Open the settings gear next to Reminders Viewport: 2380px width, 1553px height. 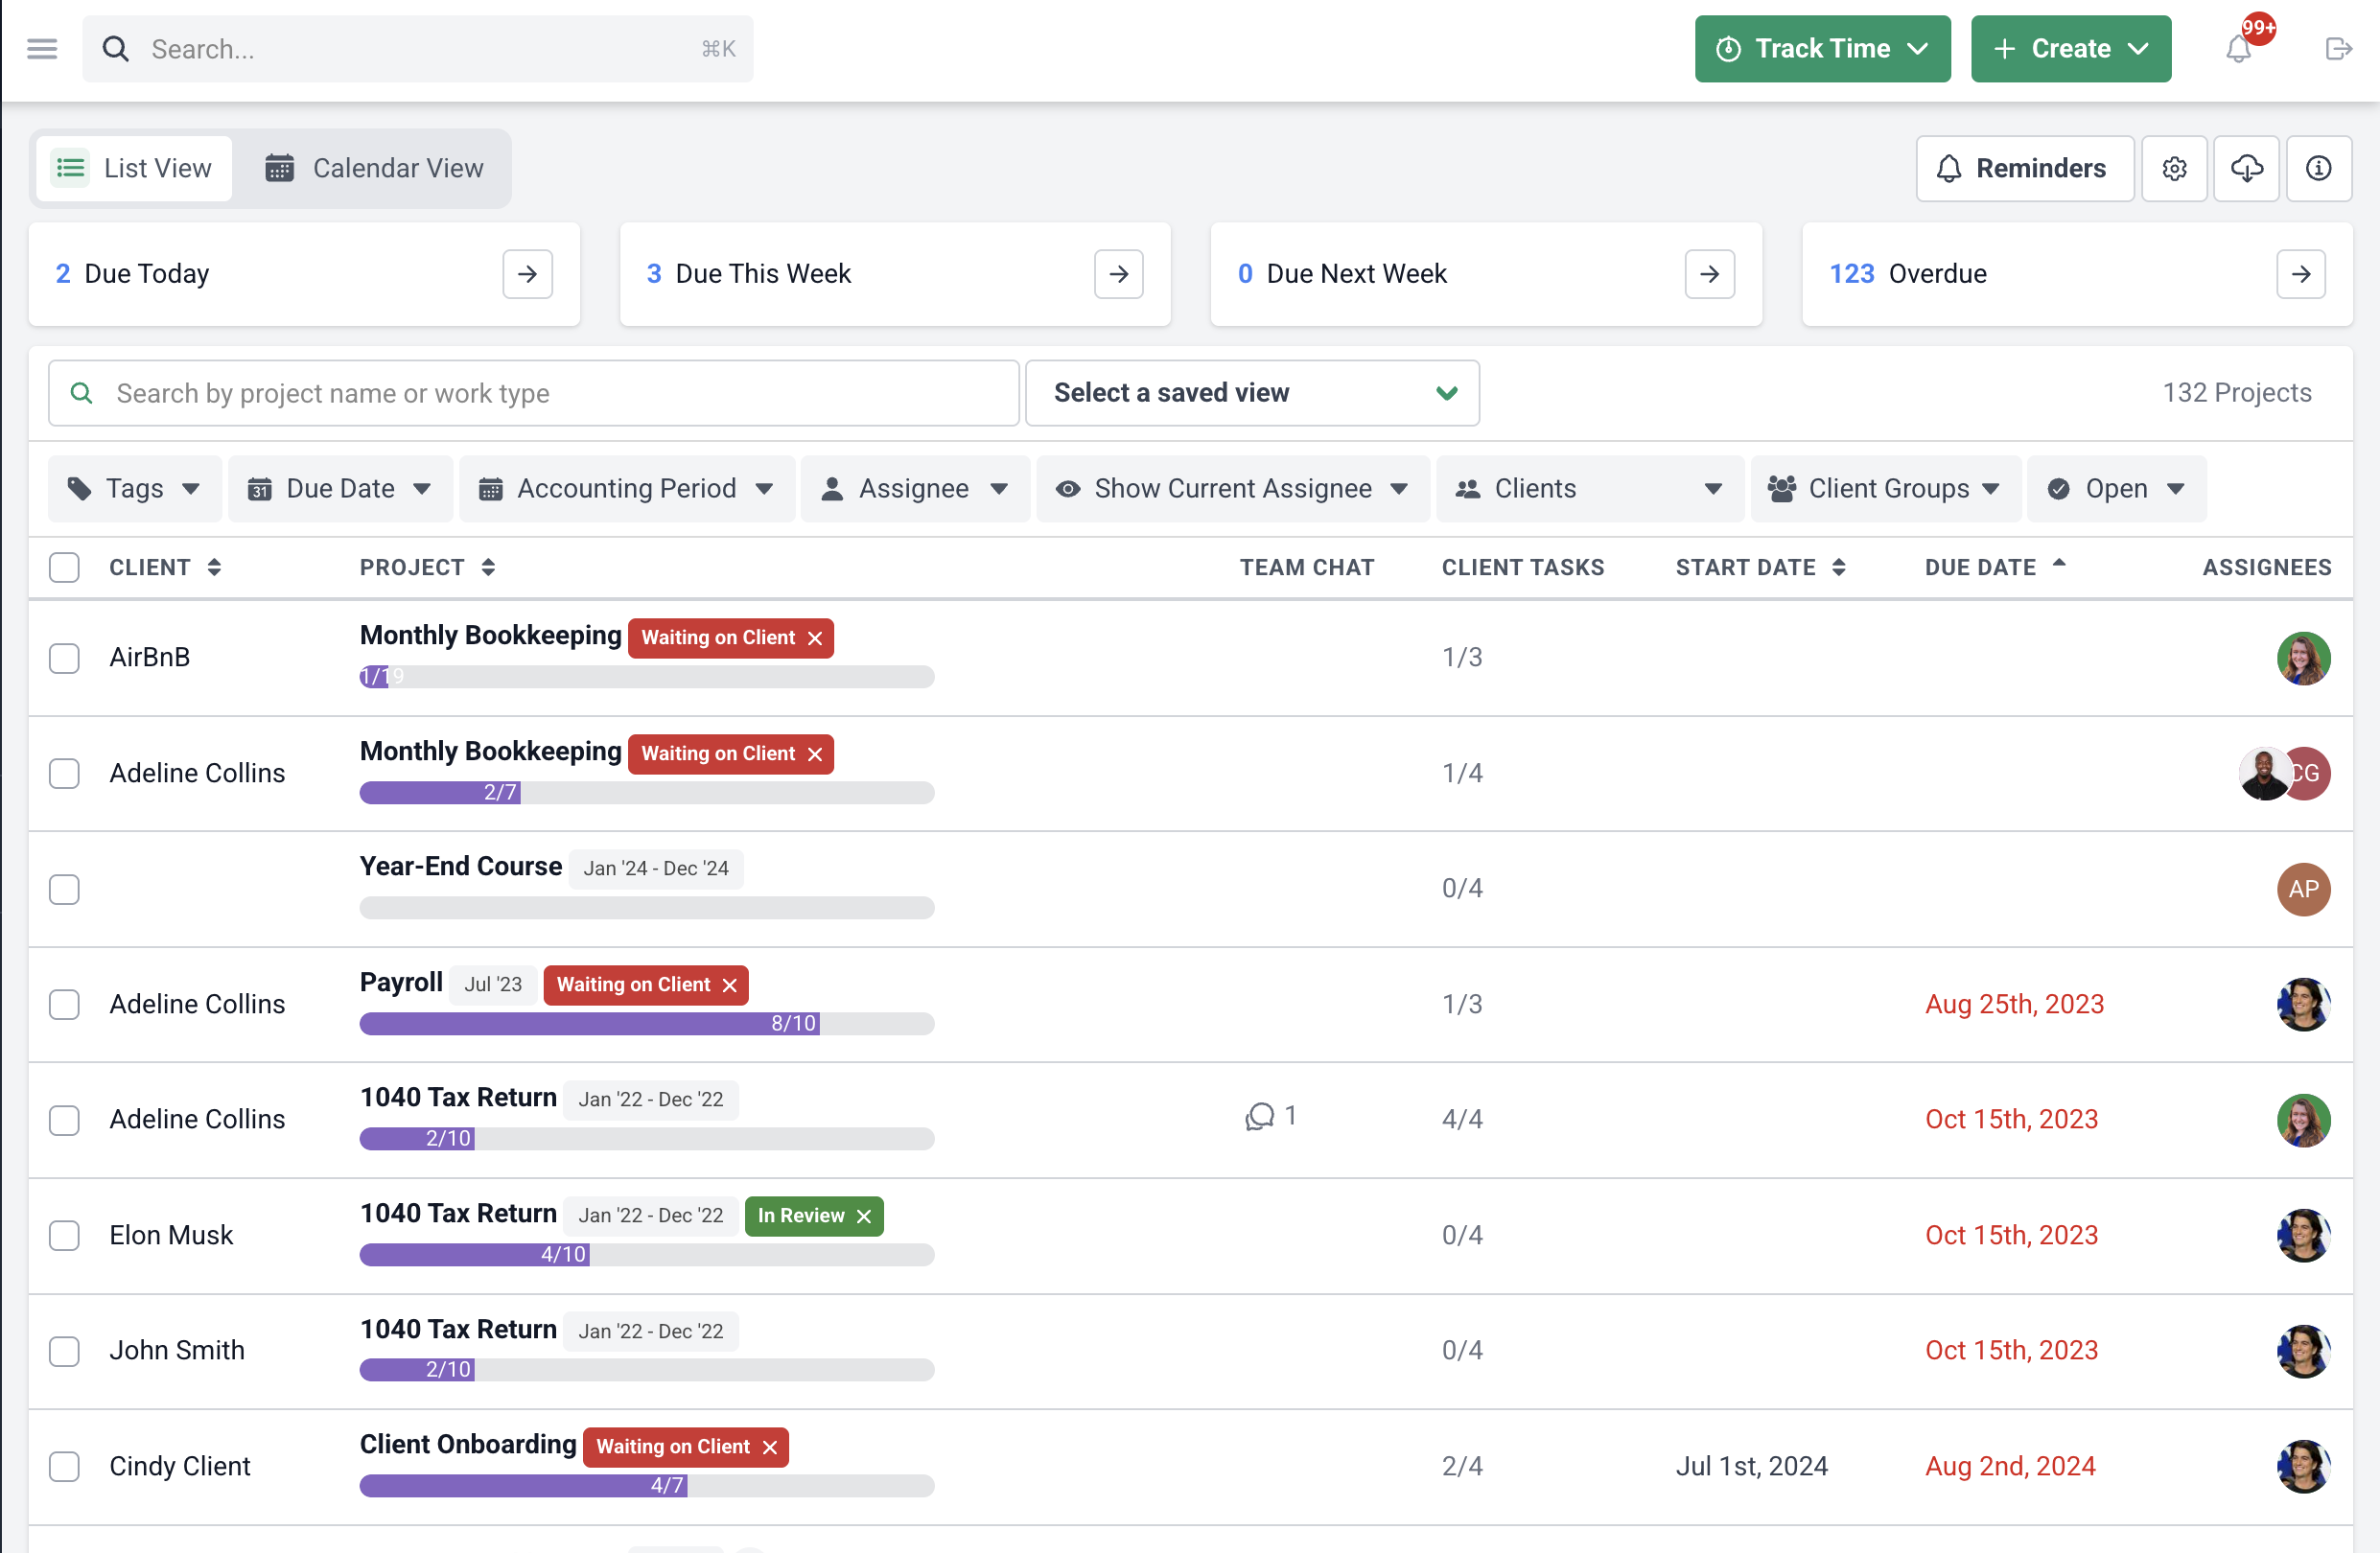click(2175, 168)
